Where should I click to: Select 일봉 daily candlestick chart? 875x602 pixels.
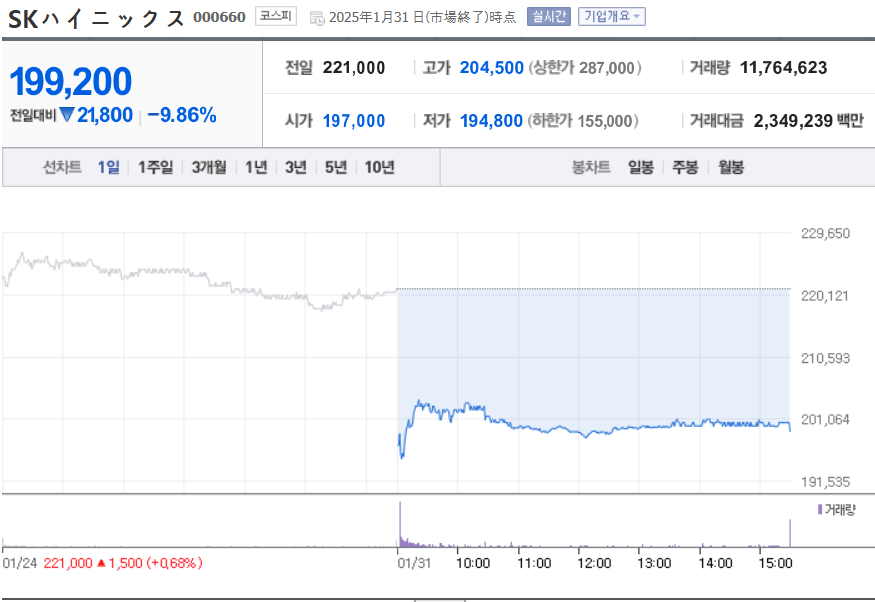[x=640, y=167]
